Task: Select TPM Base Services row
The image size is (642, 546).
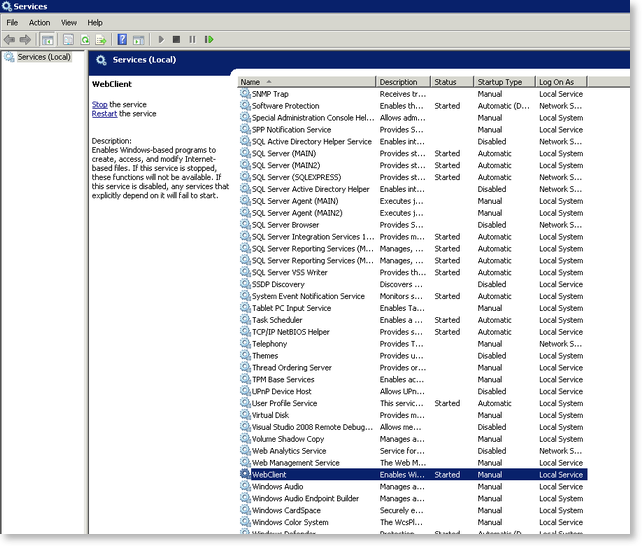Action: tap(414, 379)
